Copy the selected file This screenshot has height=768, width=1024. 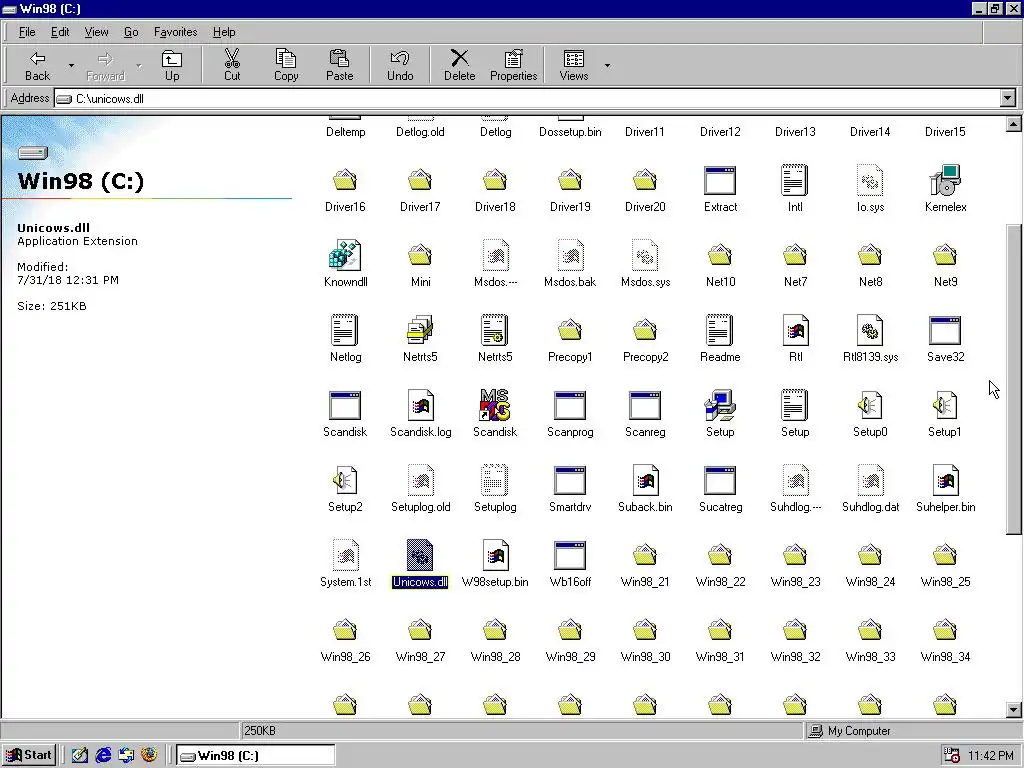point(285,65)
